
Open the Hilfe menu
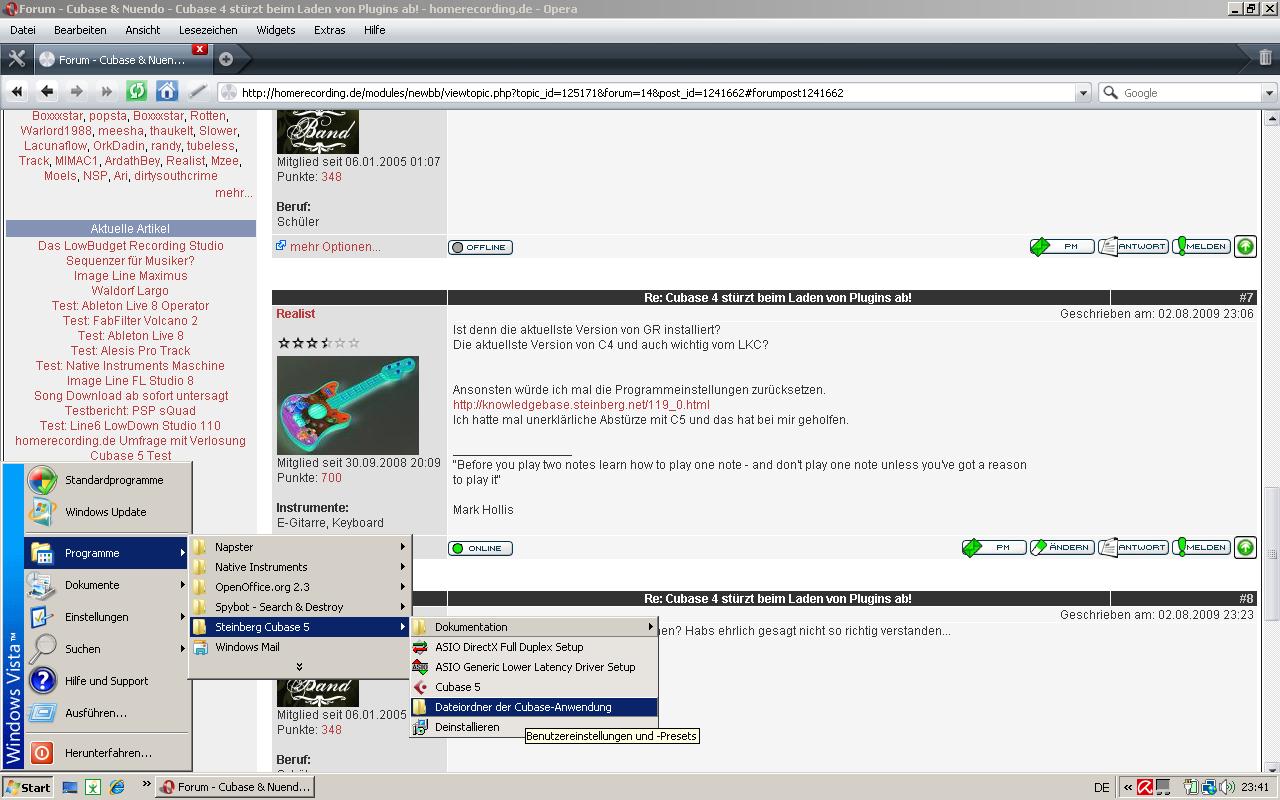(x=375, y=30)
